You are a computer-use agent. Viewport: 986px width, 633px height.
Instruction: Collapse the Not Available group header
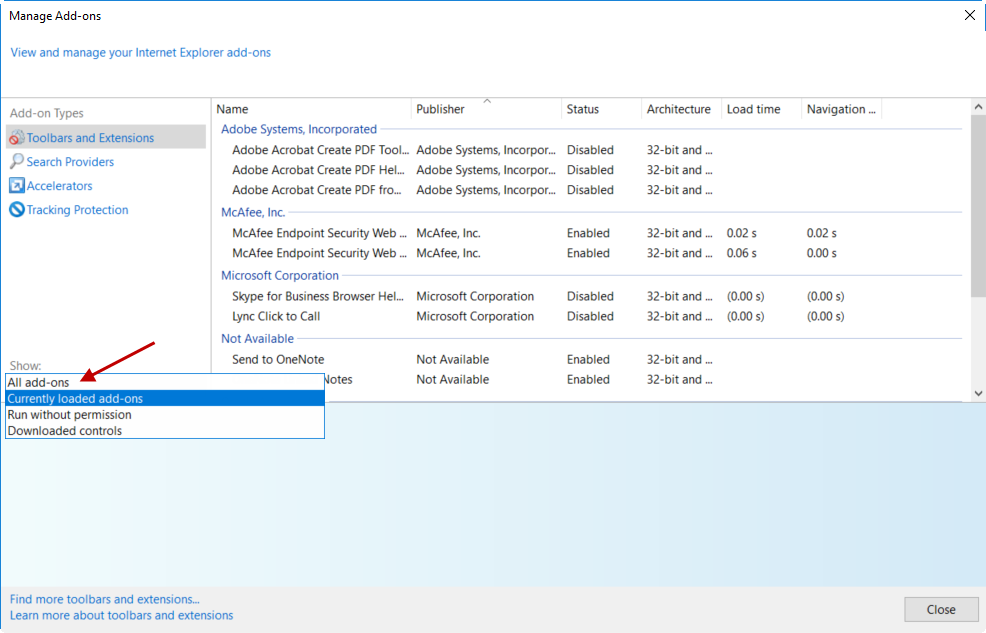pos(257,338)
